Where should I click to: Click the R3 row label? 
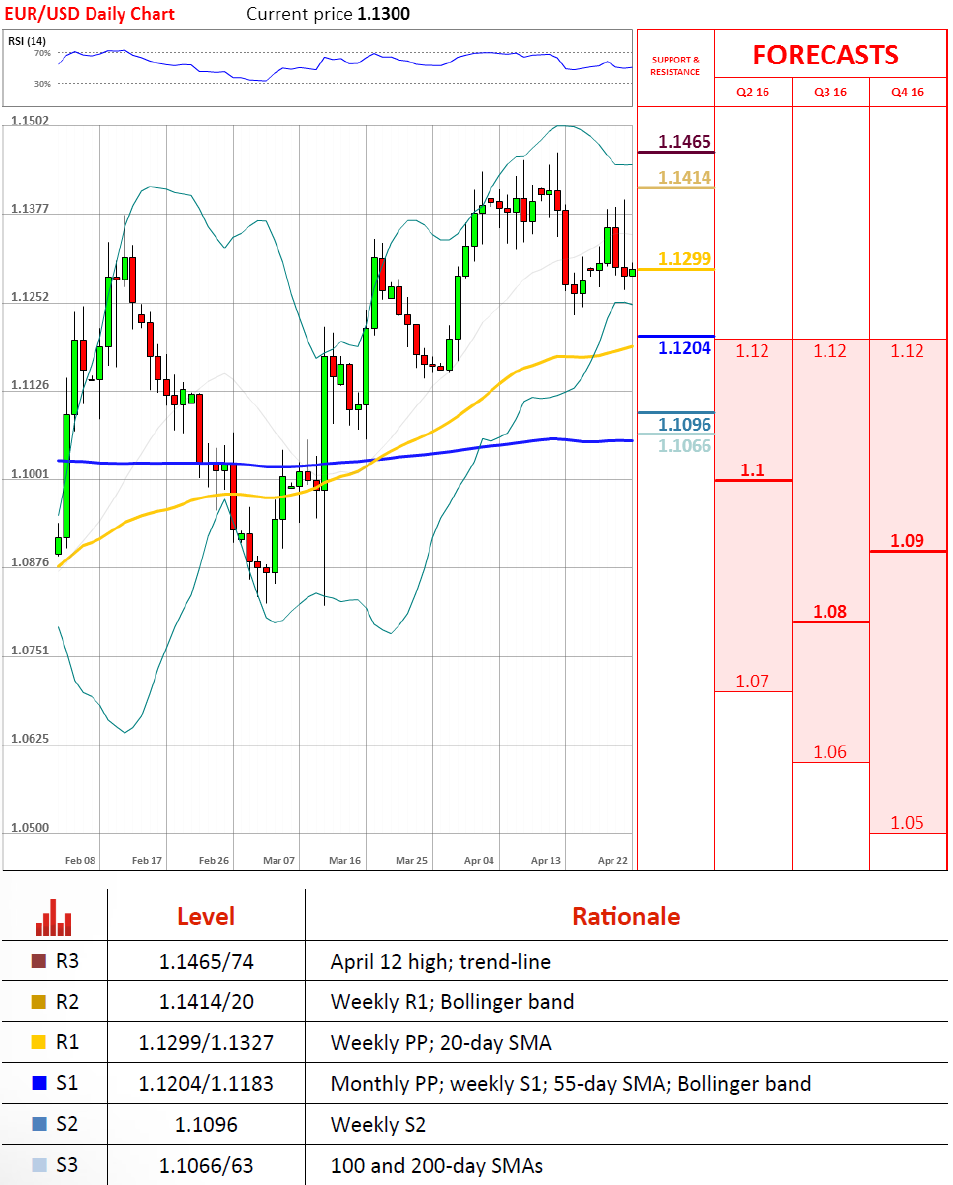[67, 961]
